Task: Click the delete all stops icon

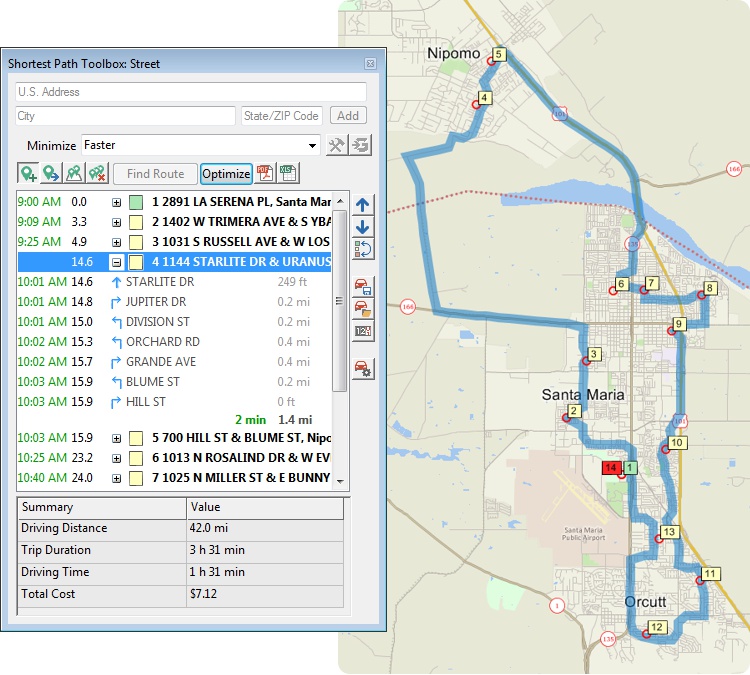Action: (97, 174)
